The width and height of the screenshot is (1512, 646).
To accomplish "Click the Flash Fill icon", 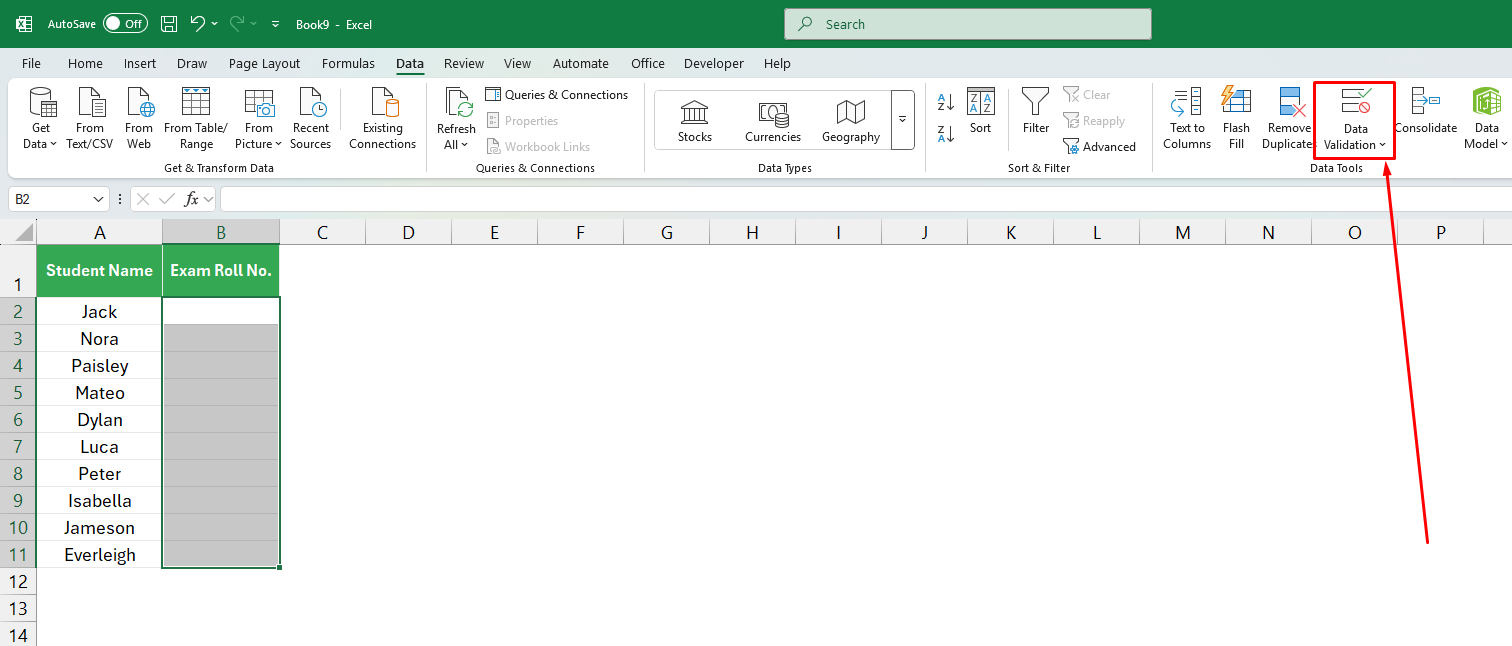I will click(x=1236, y=102).
